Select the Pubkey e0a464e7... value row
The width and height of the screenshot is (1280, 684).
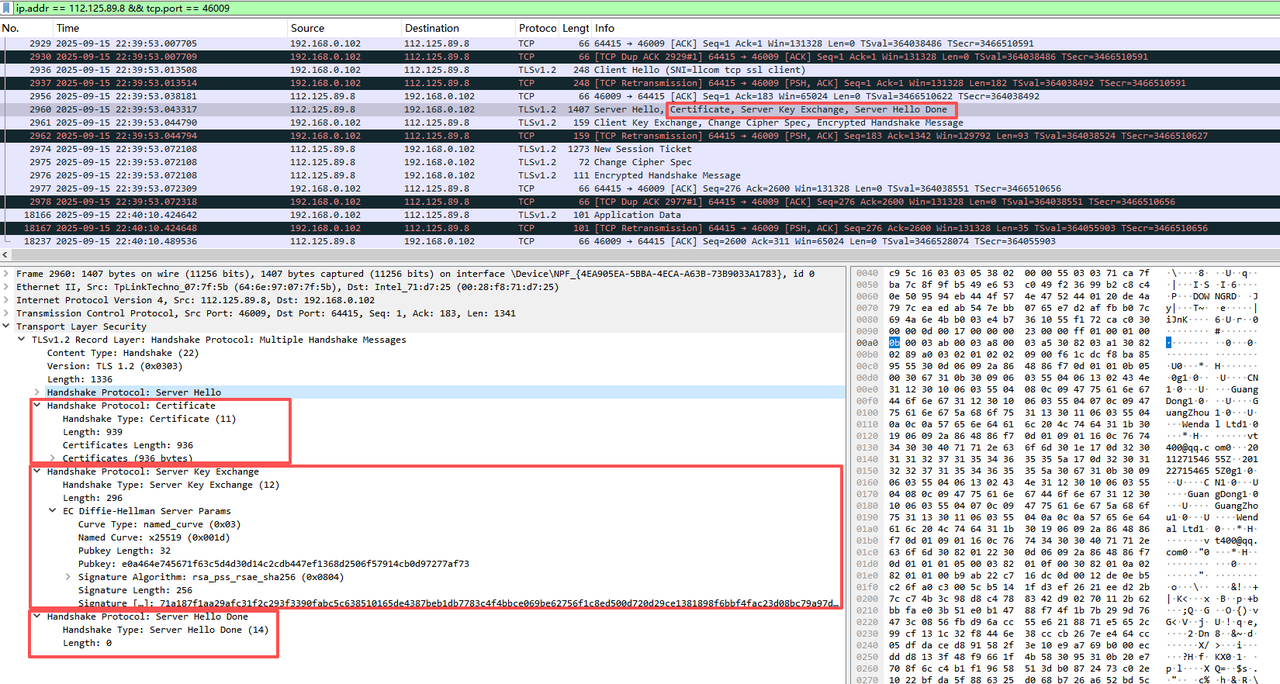[274, 564]
